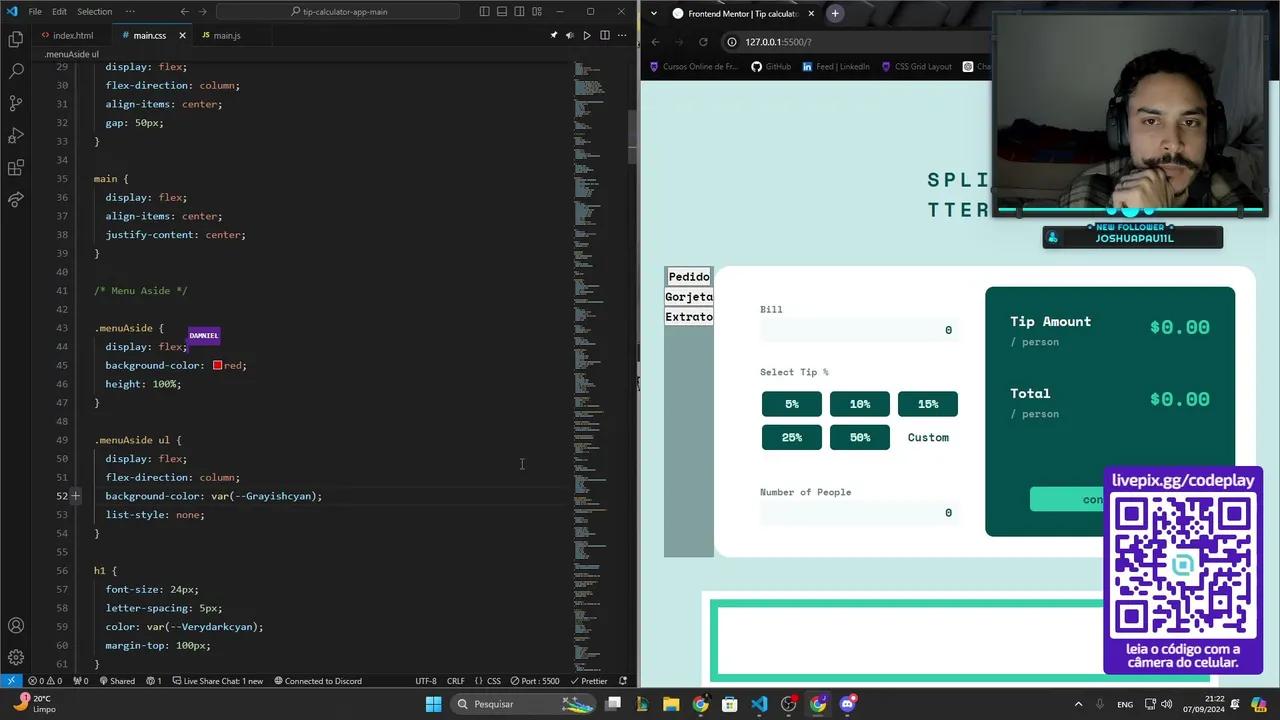Toggle the primary side bar layout button

485,12
